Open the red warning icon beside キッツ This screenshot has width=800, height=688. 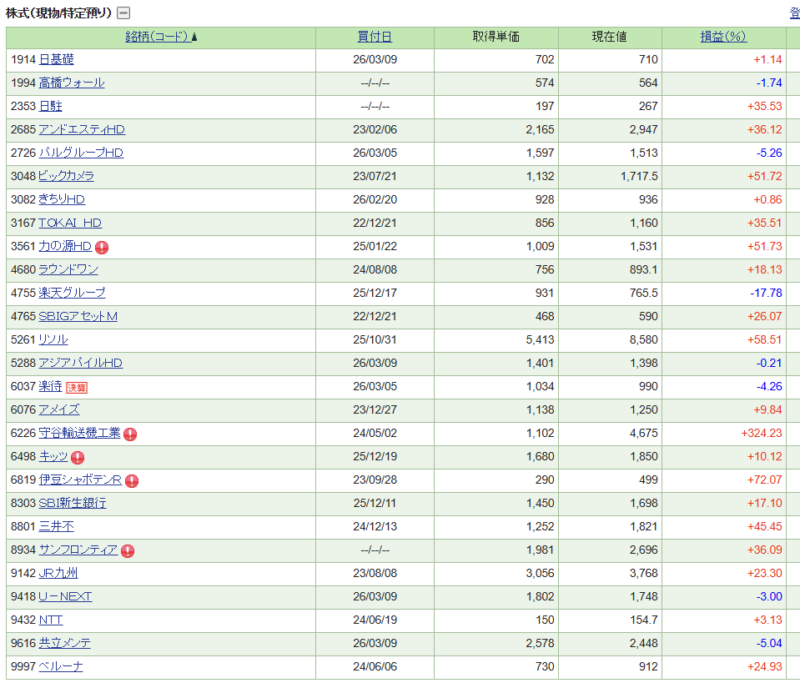tap(78, 457)
